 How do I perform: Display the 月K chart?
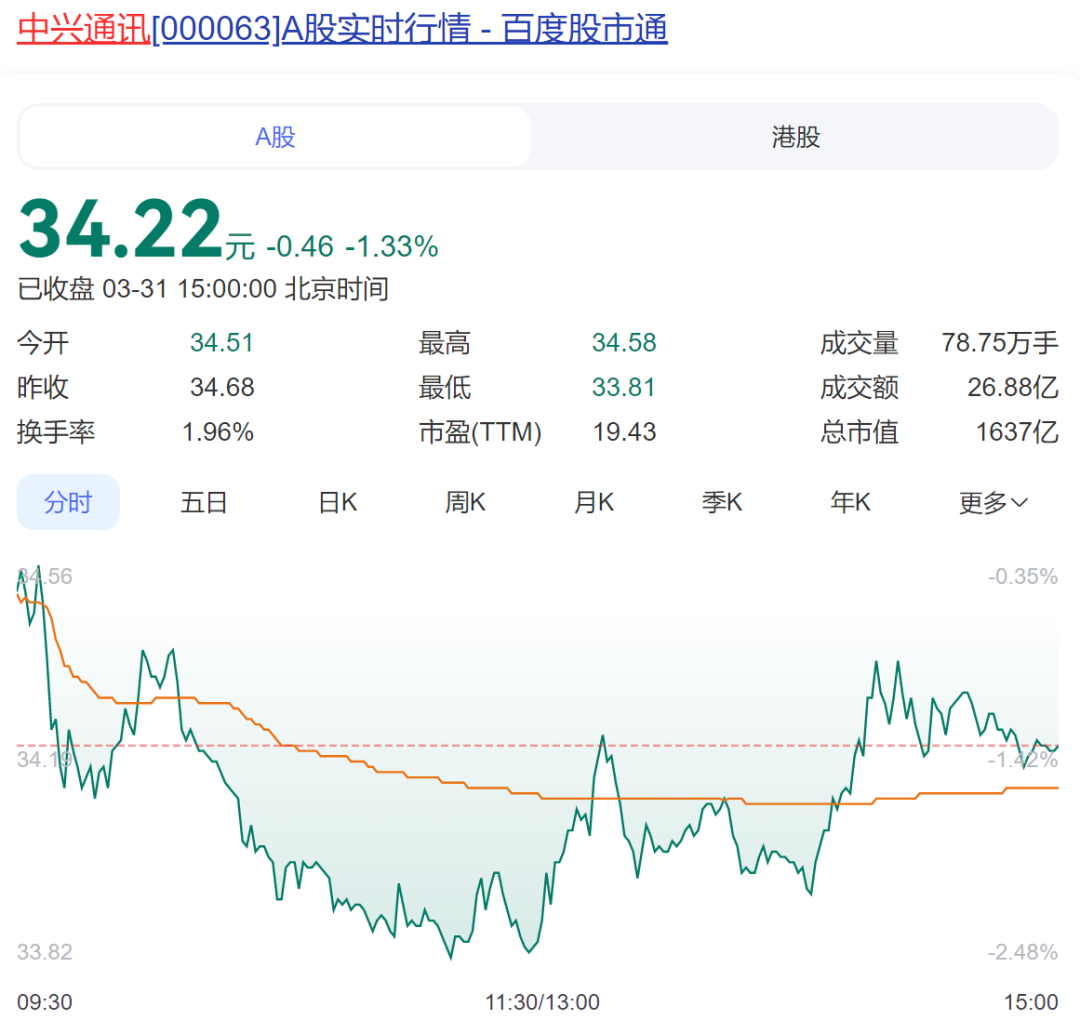[593, 502]
